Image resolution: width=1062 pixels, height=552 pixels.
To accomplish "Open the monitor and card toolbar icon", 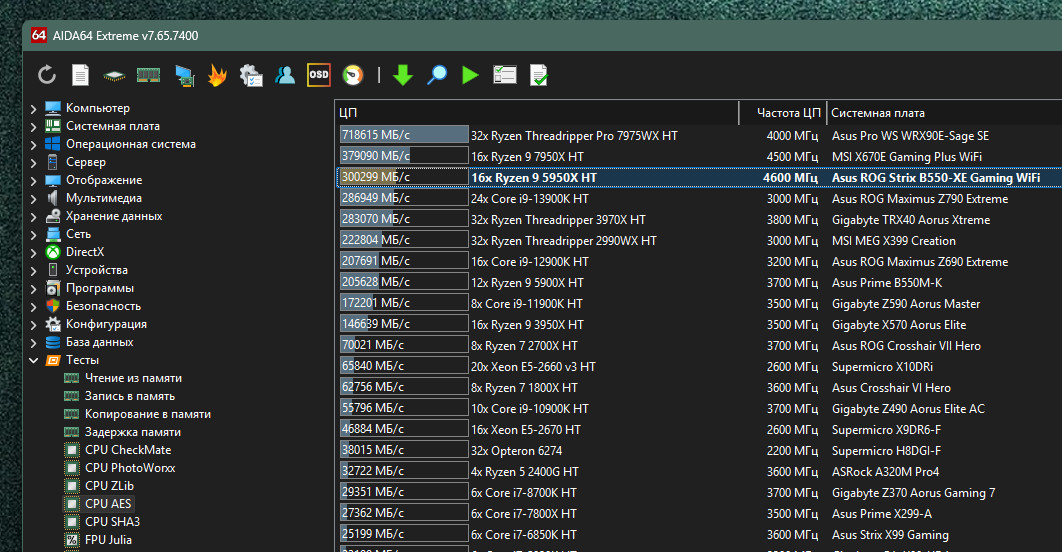I will coord(184,75).
